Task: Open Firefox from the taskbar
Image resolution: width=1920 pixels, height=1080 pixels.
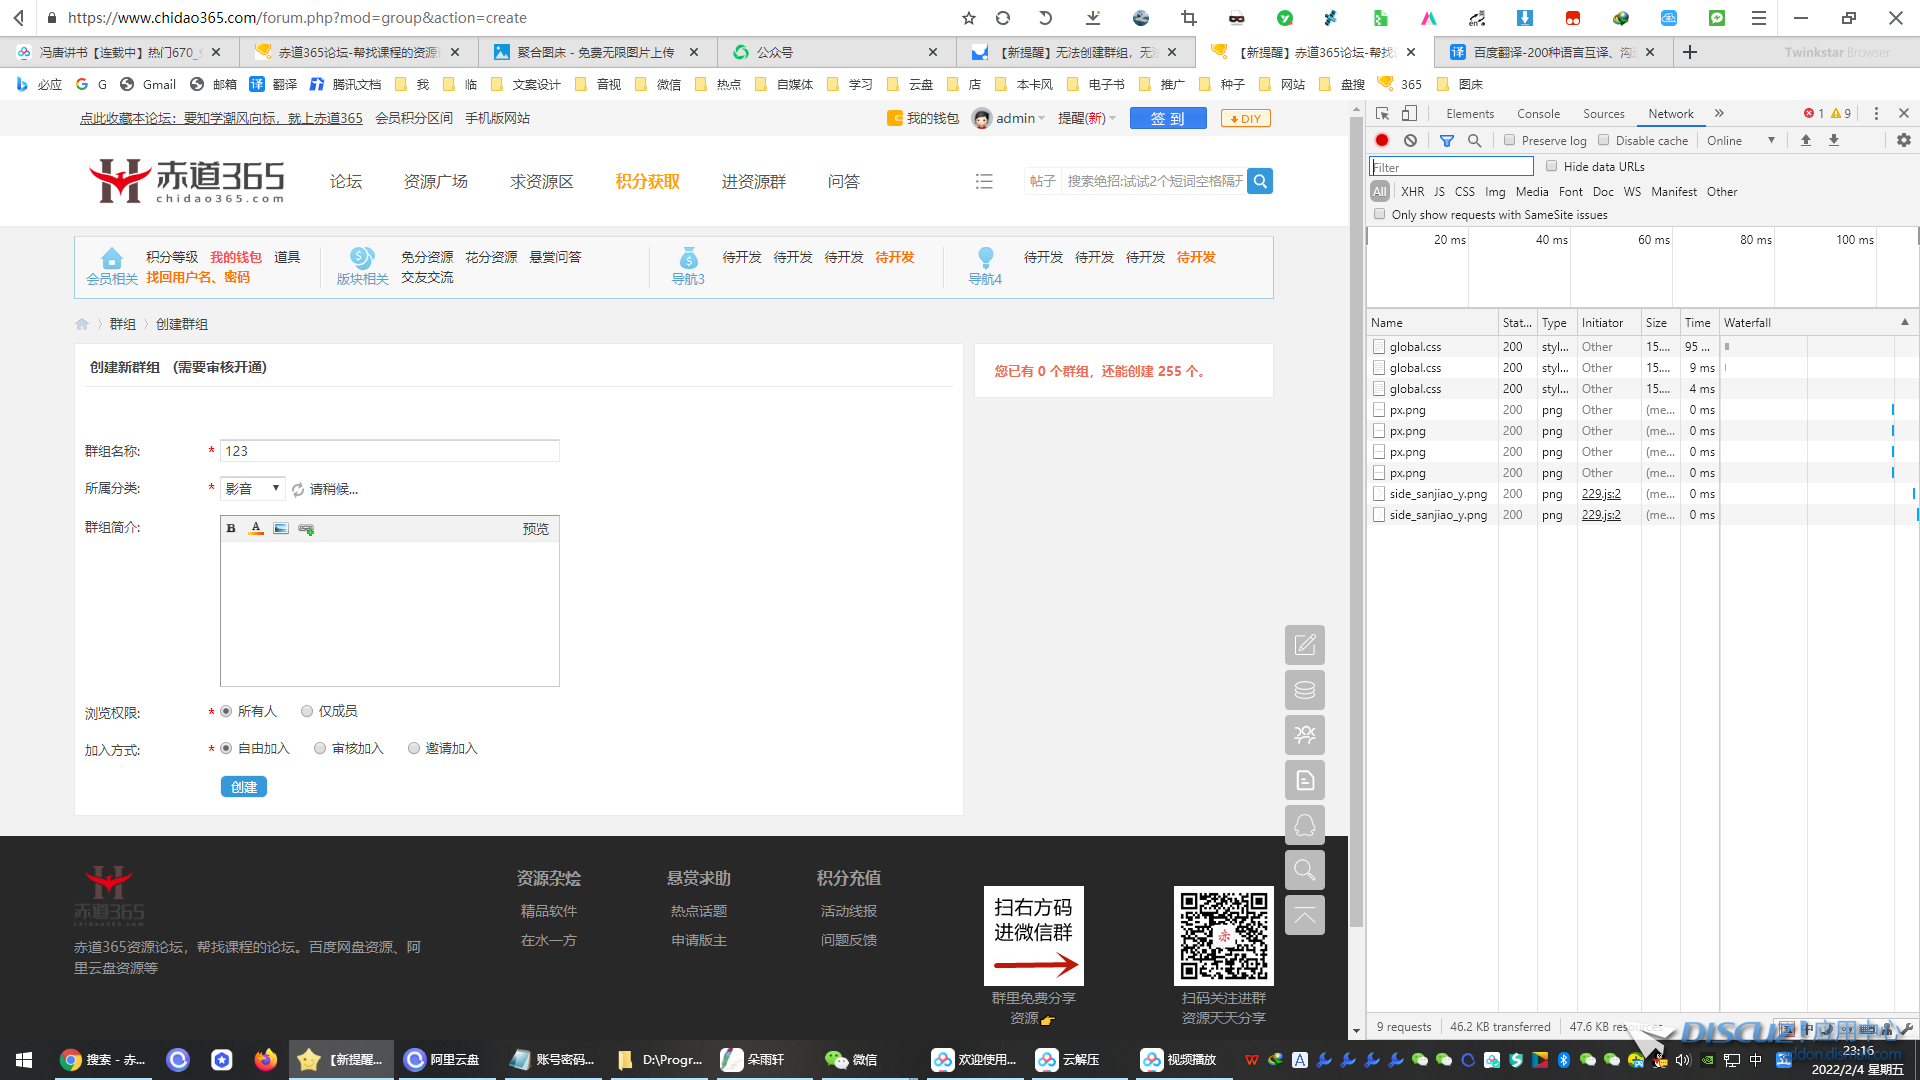Action: [x=265, y=1060]
